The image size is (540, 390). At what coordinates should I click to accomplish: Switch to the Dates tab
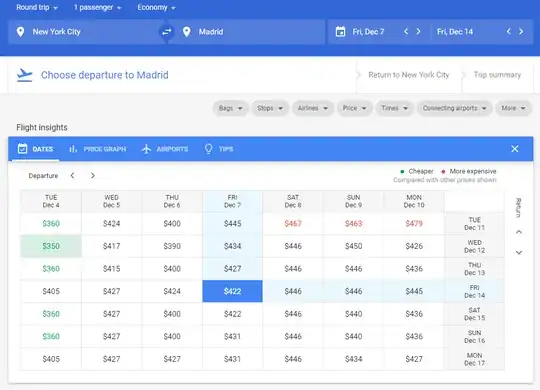tap(35, 149)
